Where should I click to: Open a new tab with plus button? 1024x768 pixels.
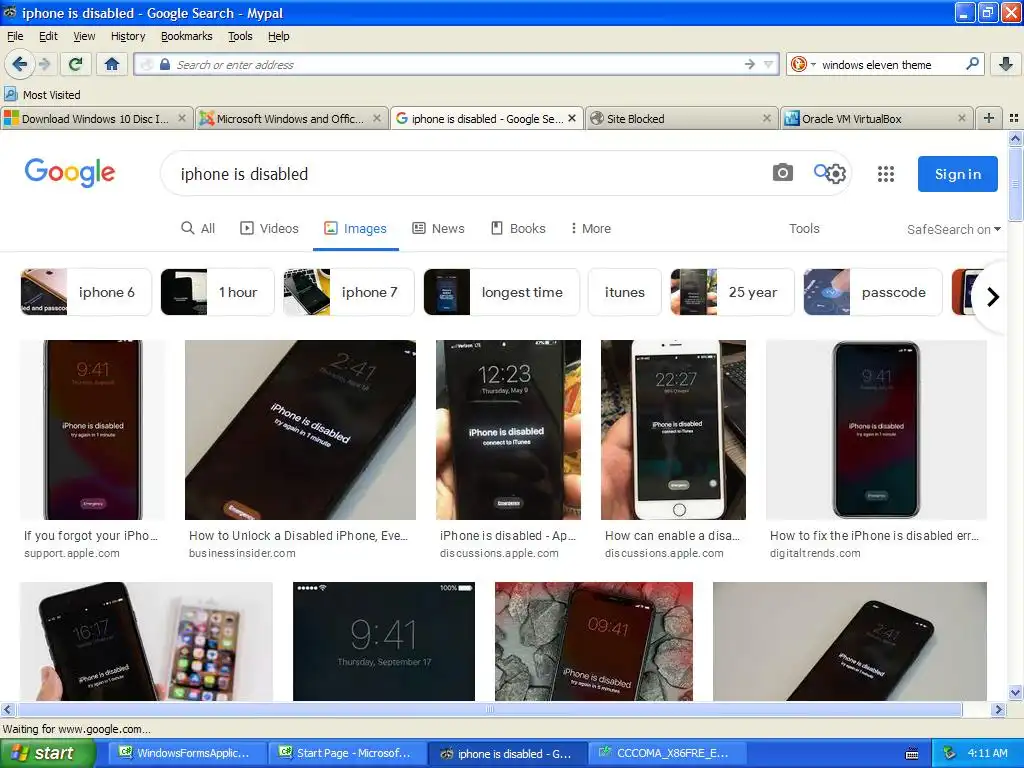pos(989,118)
